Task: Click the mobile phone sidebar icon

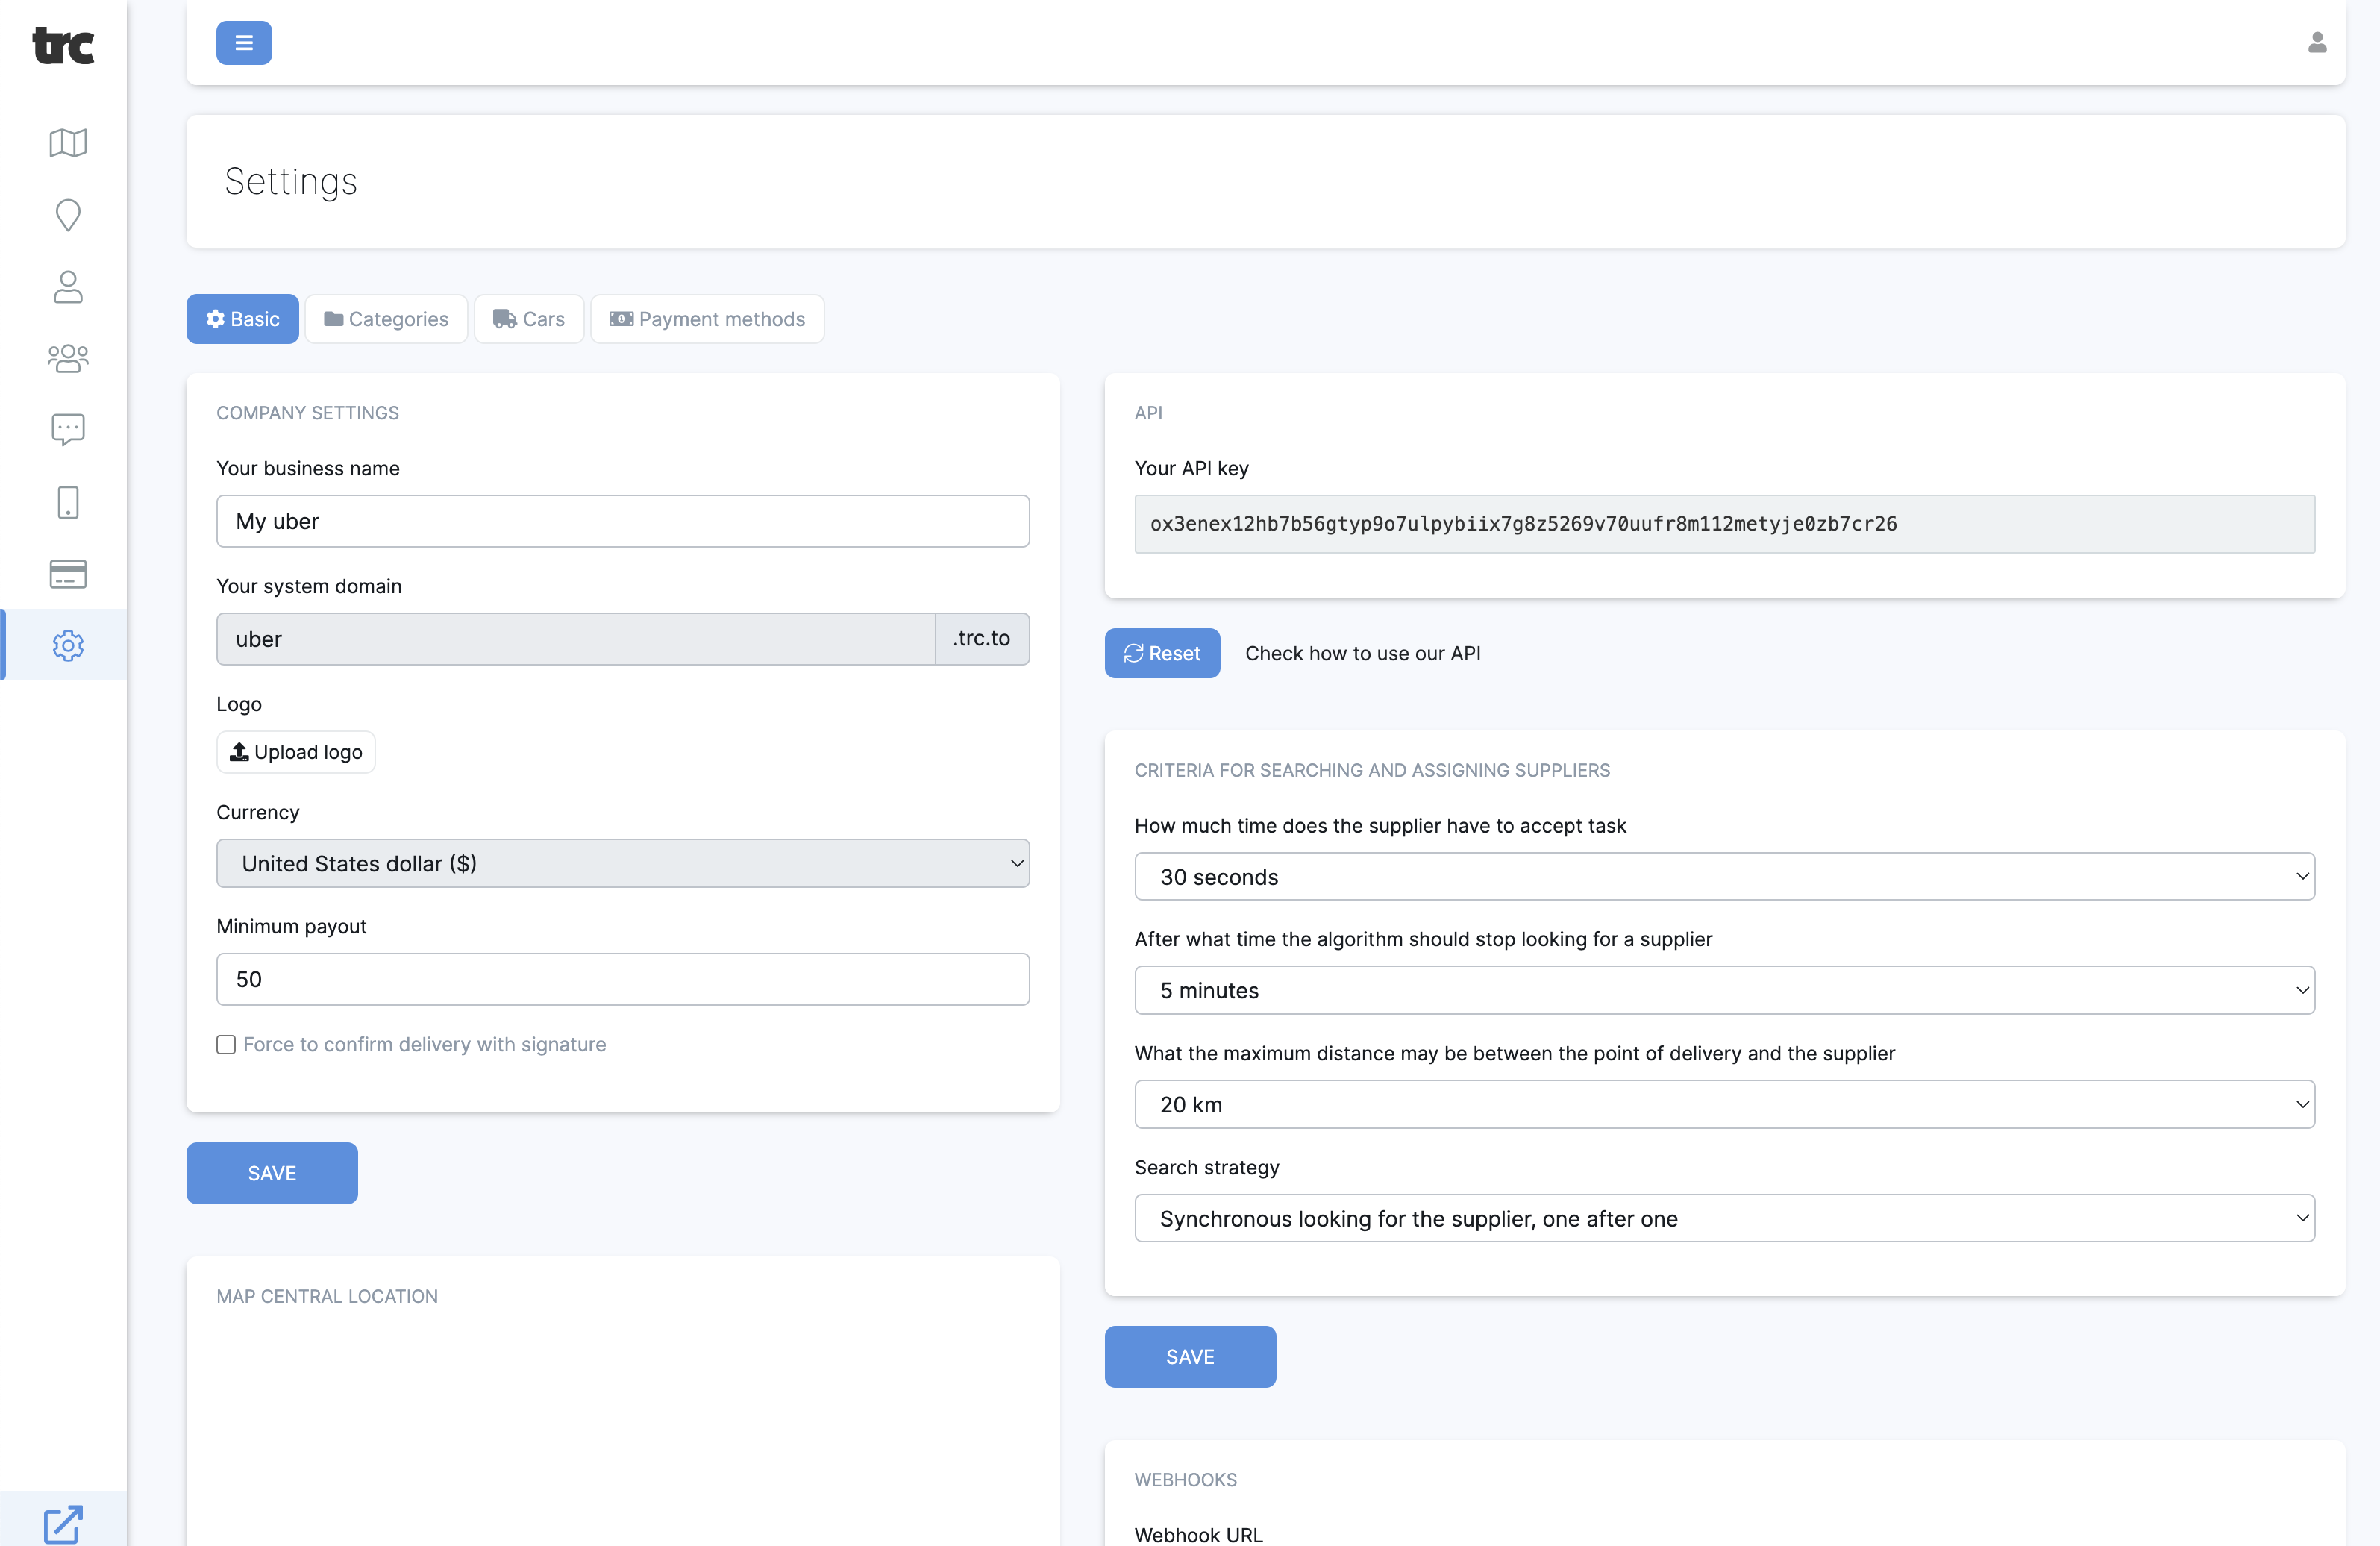Action: [x=68, y=502]
